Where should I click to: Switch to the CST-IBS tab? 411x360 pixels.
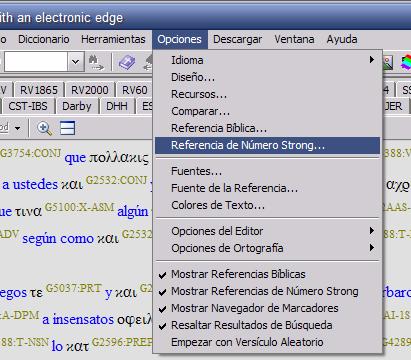click(28, 106)
